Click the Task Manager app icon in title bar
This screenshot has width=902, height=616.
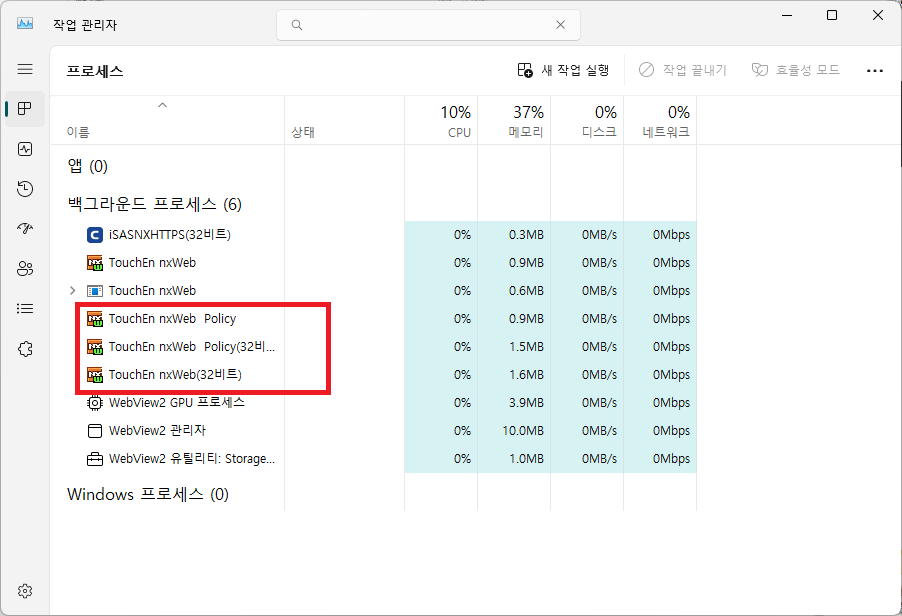pos(25,24)
